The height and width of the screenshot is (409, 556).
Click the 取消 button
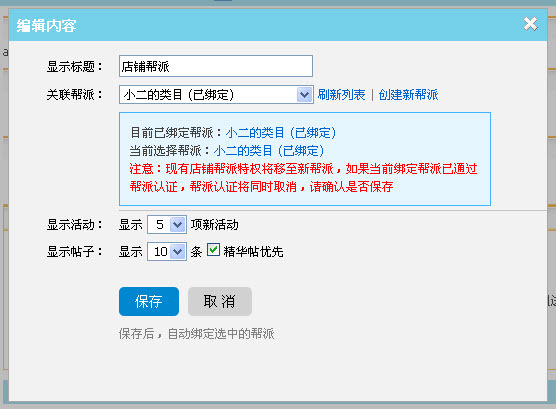coord(220,302)
